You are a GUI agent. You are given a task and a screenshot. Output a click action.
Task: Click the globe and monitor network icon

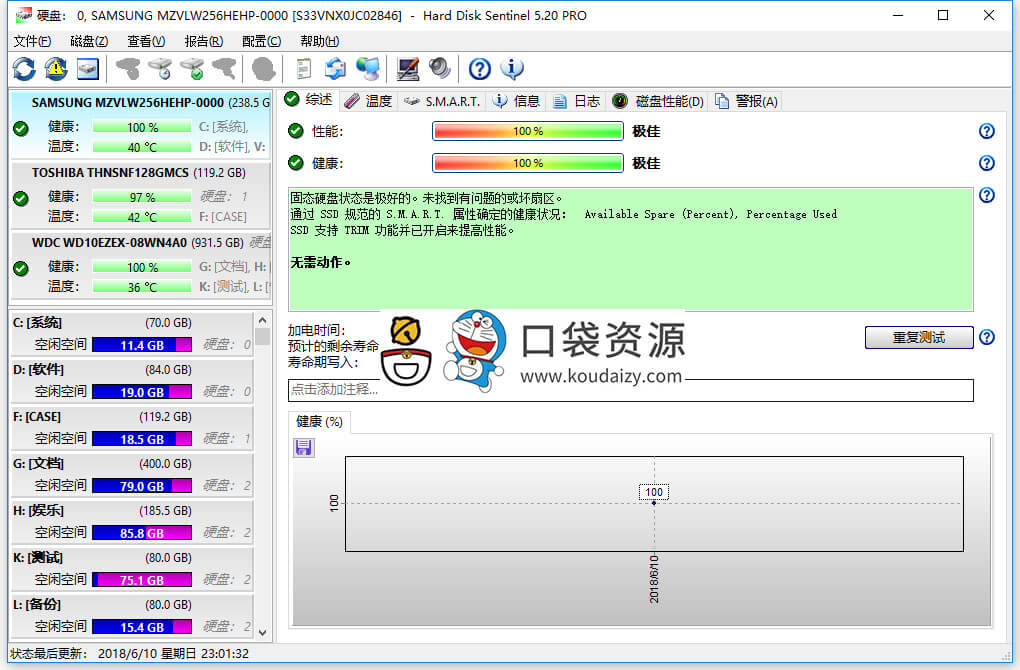(x=368, y=68)
